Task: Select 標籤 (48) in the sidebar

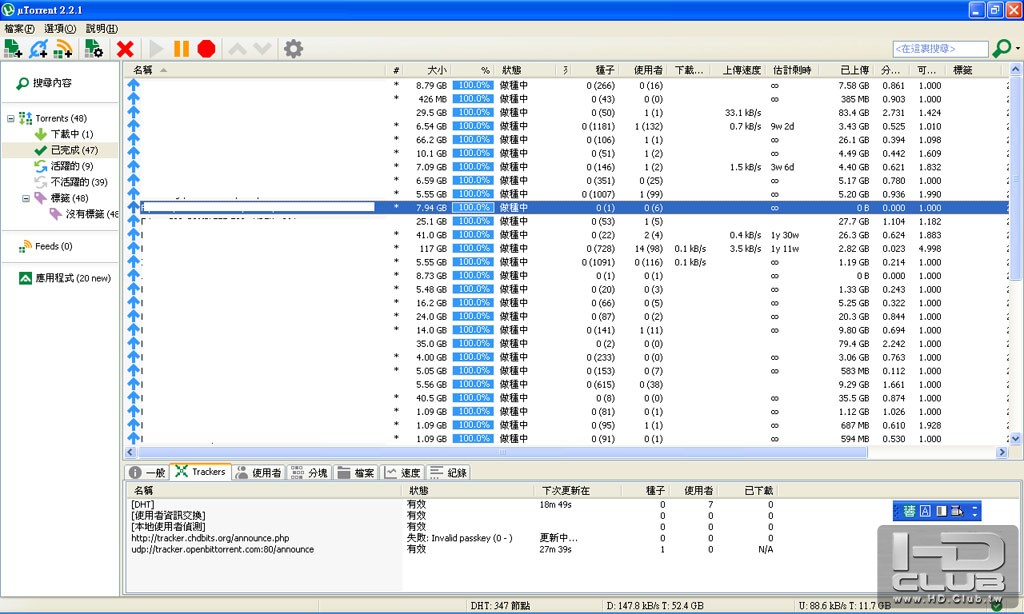Action: pos(69,198)
